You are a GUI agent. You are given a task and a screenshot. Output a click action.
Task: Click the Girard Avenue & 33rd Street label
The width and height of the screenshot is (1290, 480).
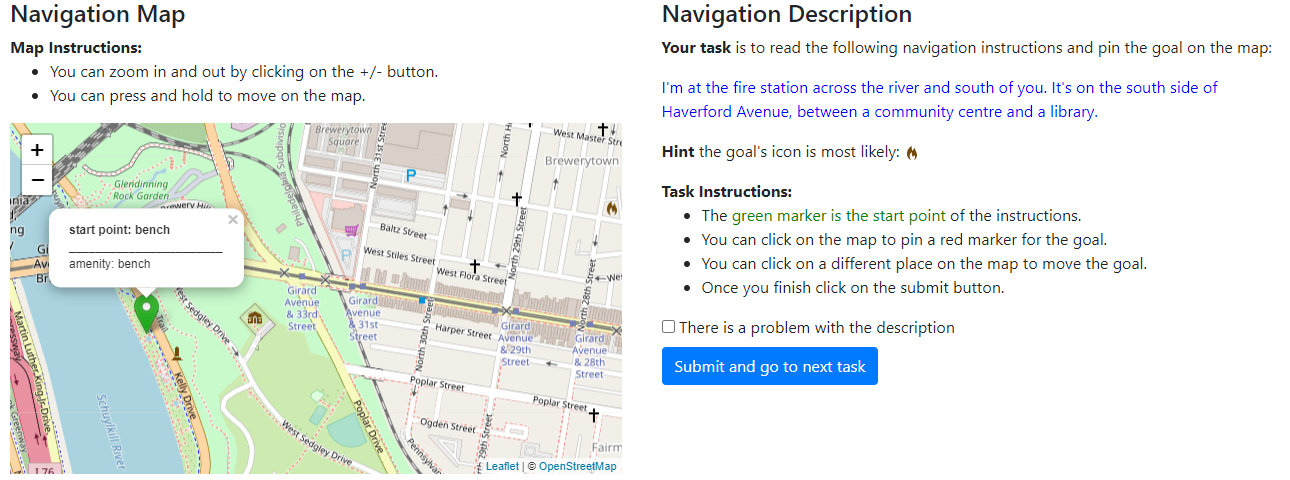(x=302, y=308)
